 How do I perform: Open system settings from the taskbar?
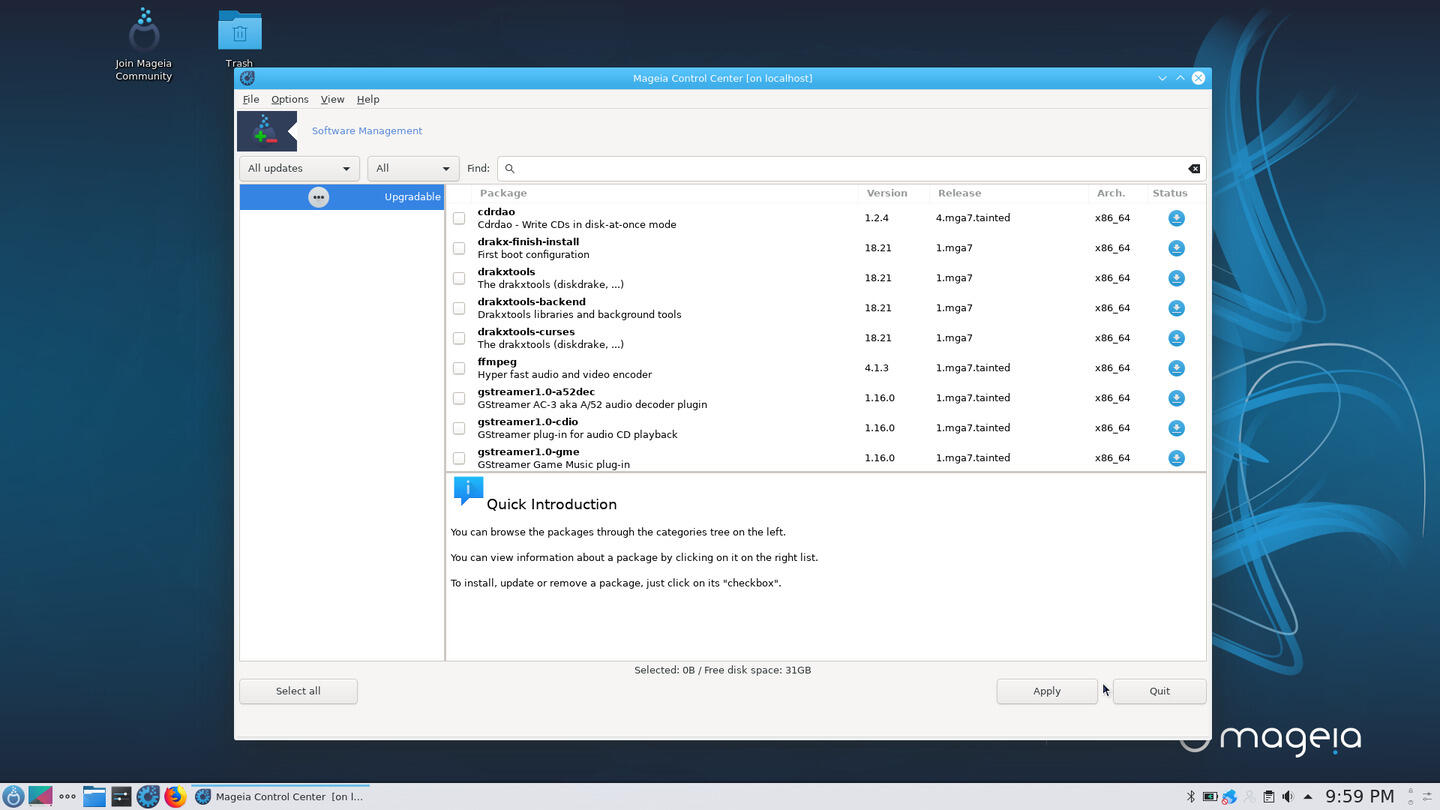point(121,796)
